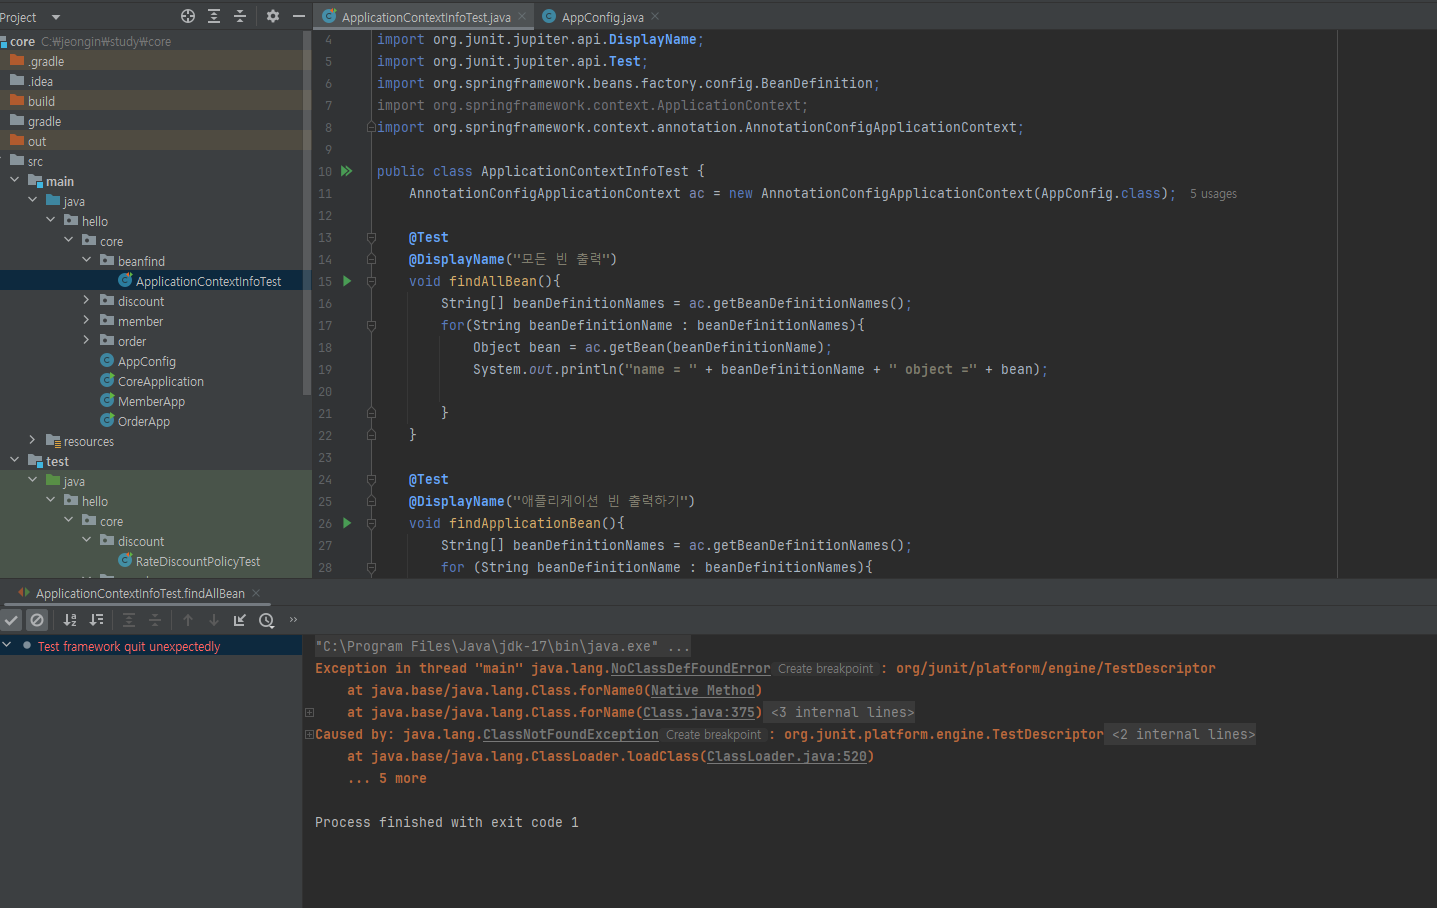Click the AppConfig class icon in tree
This screenshot has height=908, width=1437.
[x=107, y=361]
